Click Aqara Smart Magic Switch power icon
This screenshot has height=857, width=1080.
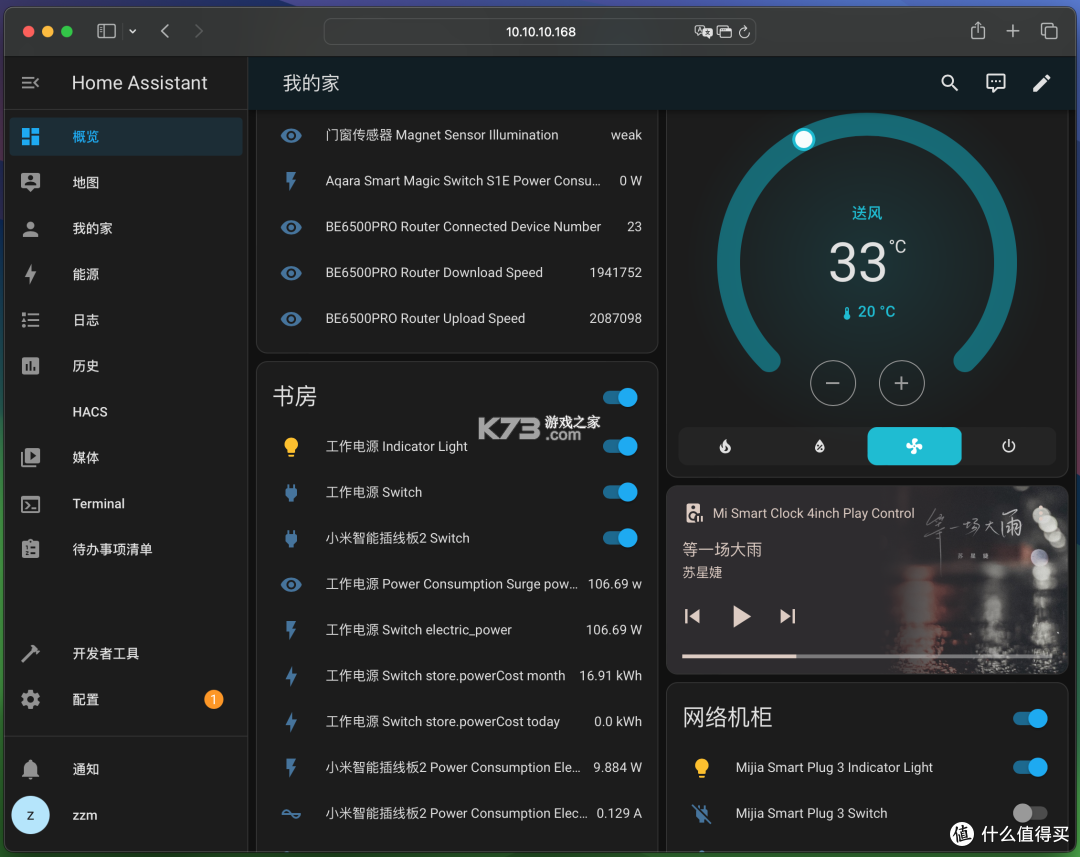291,181
